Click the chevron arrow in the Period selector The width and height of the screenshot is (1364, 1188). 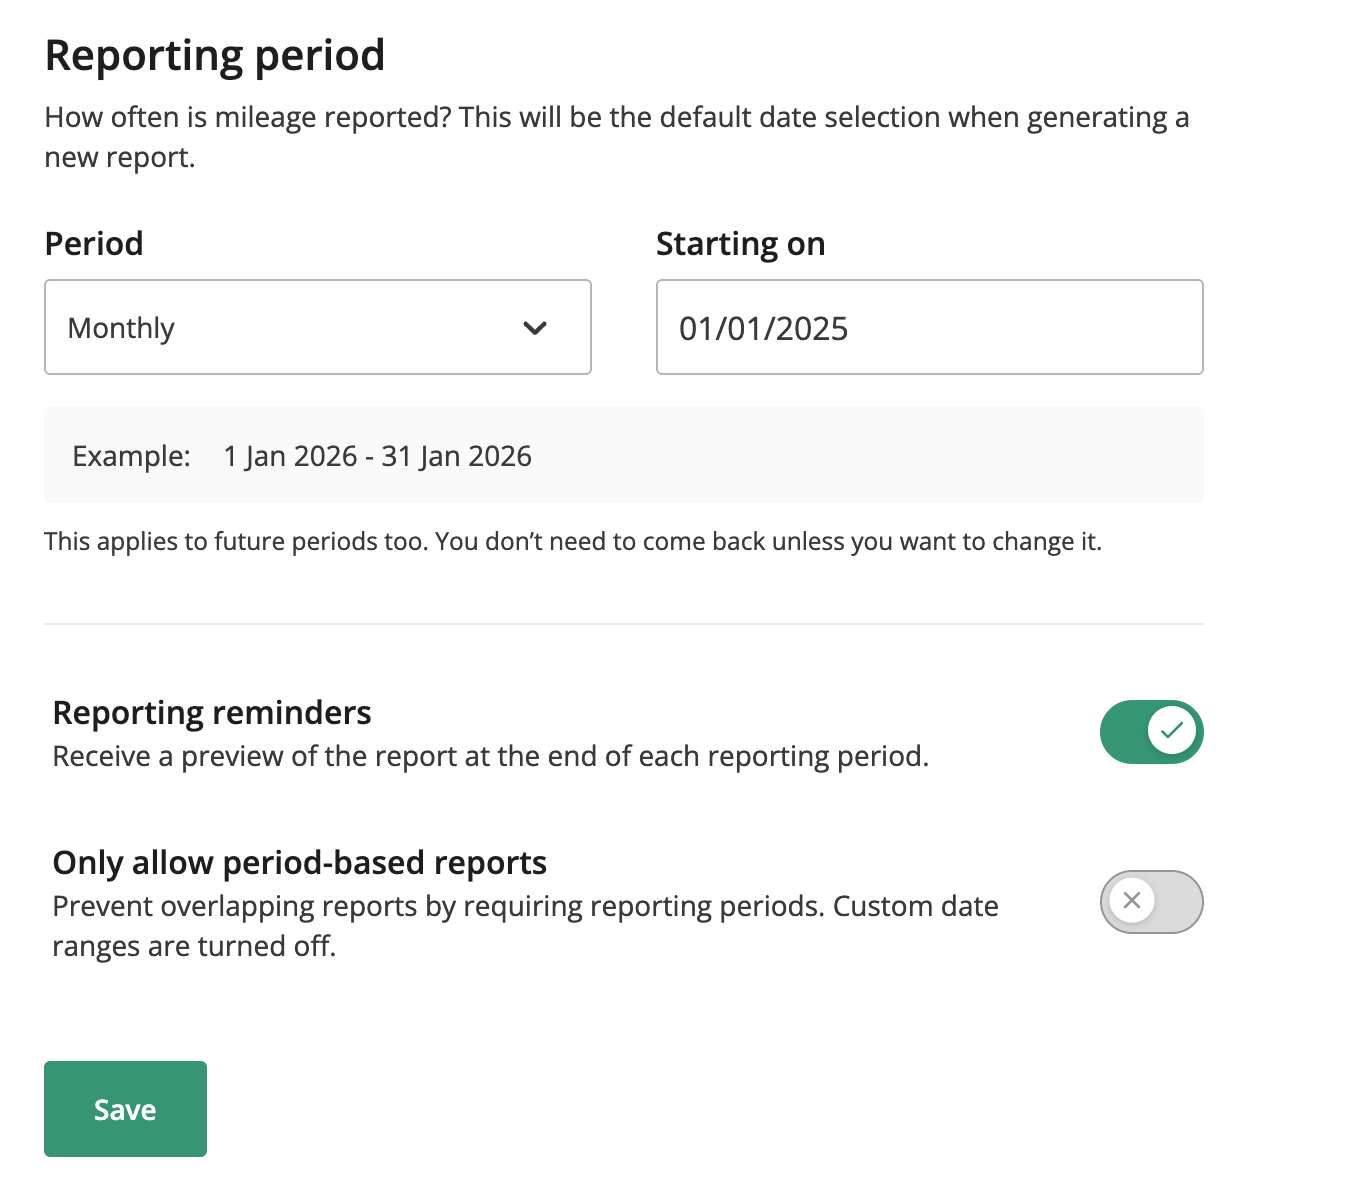tap(535, 327)
